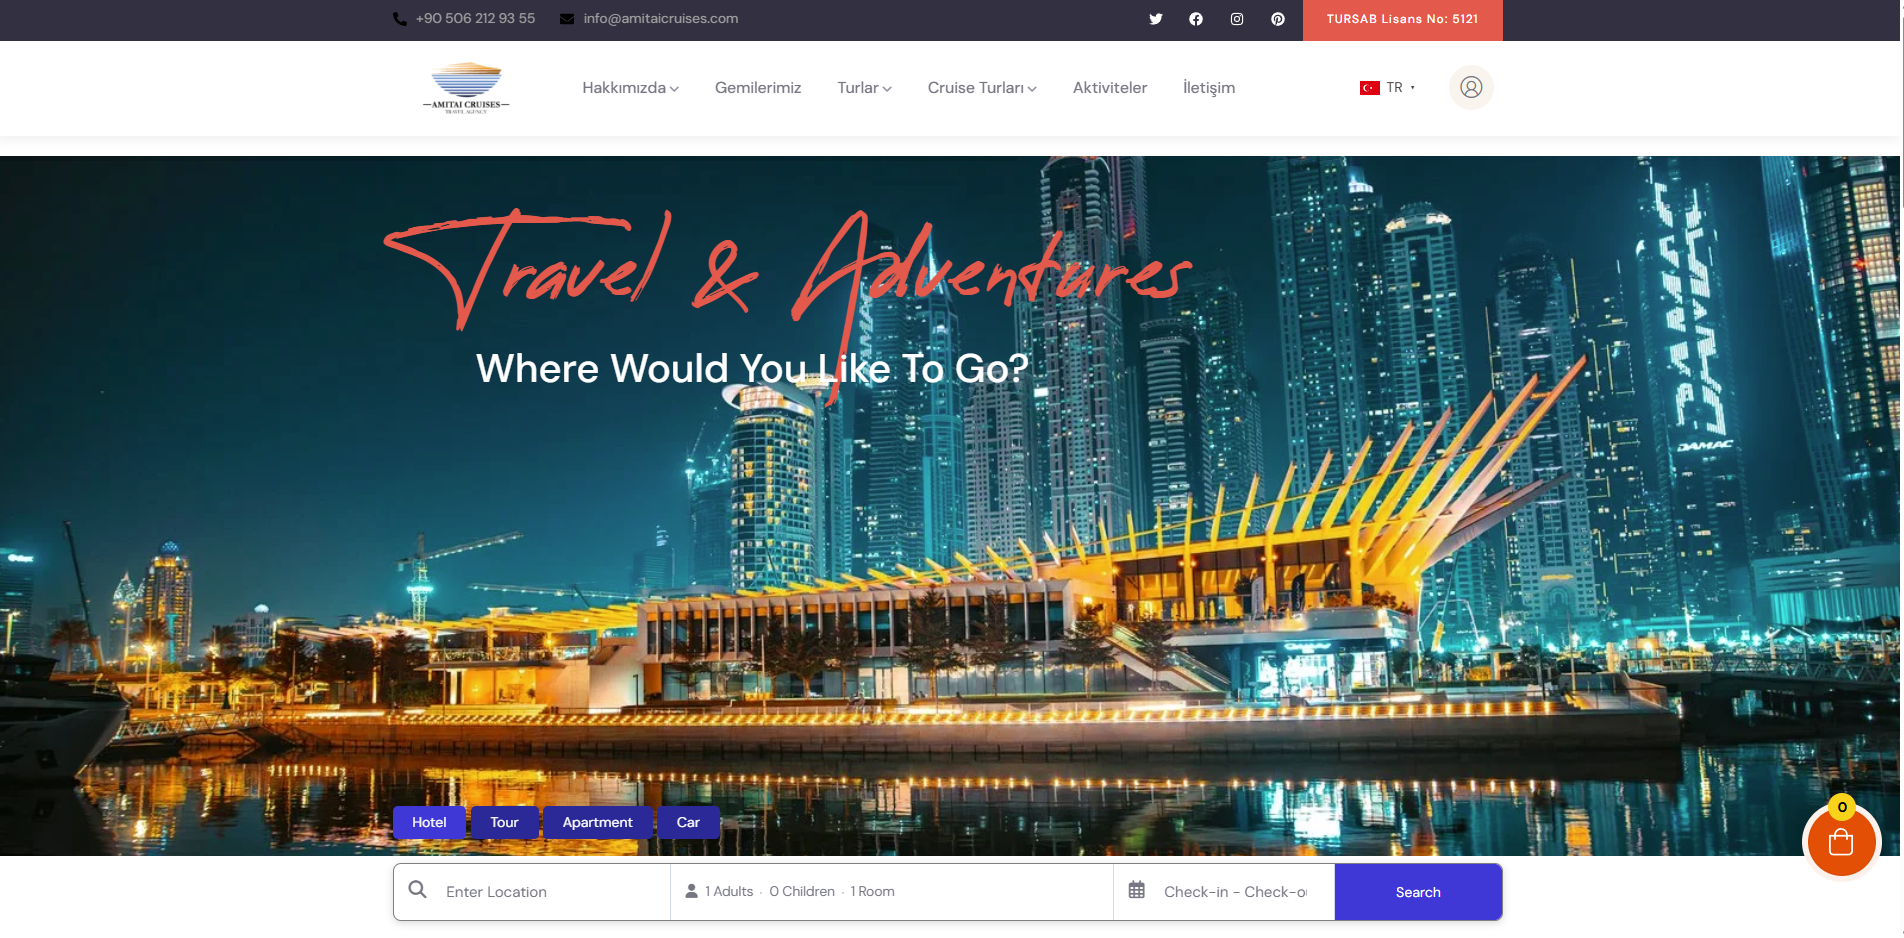This screenshot has height=938, width=1904.
Task: Open the Aktiviteler page
Action: point(1109,88)
